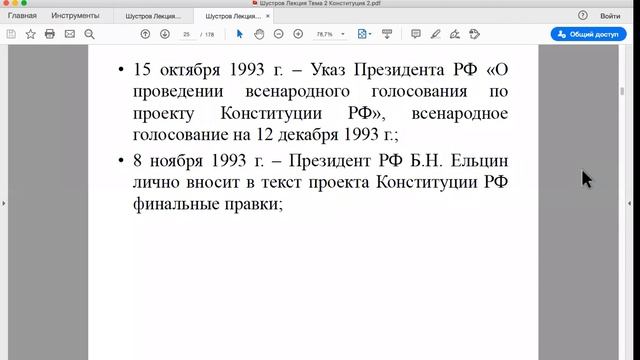Image resolution: width=640 pixels, height=360 pixels.
Task: Go to next page arrow
Action: pos(165,34)
